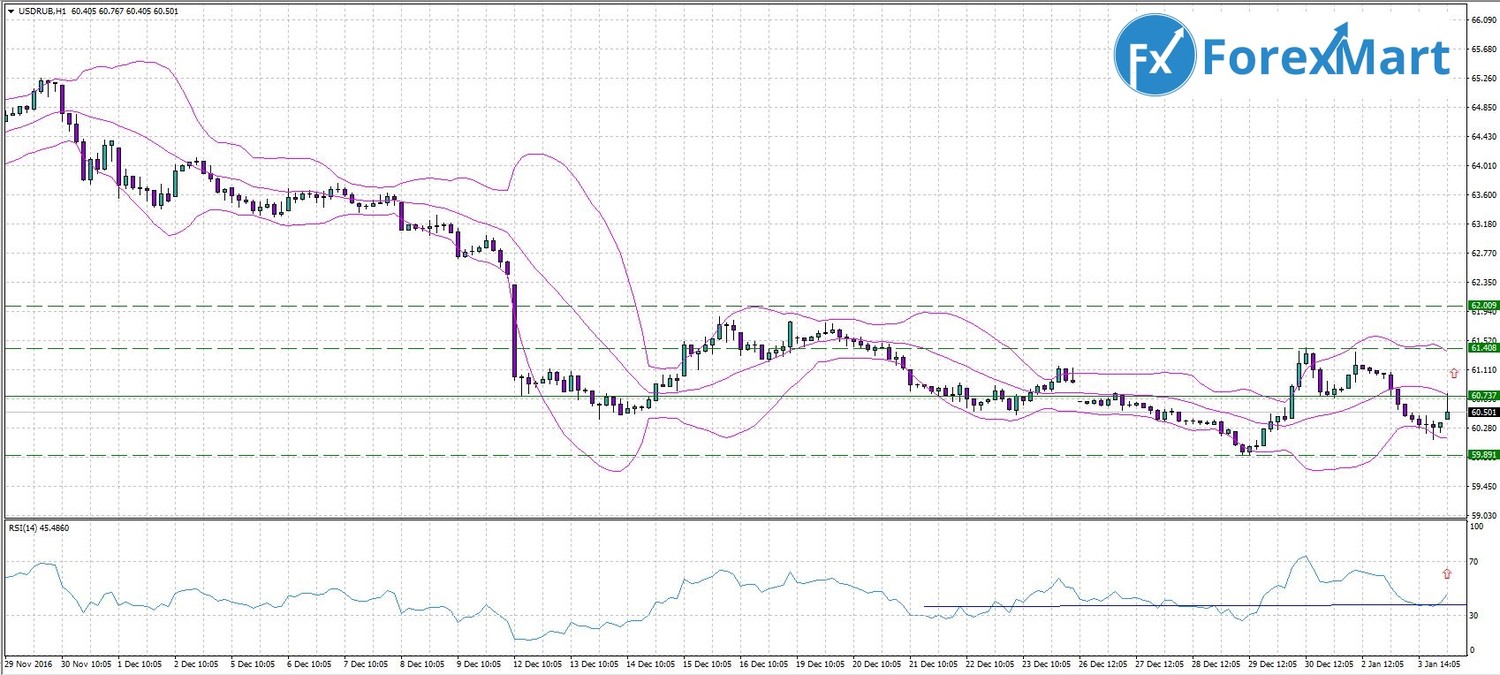Select the 62.009 price level label
Screen dimensions: 1500x675
click(1482, 305)
